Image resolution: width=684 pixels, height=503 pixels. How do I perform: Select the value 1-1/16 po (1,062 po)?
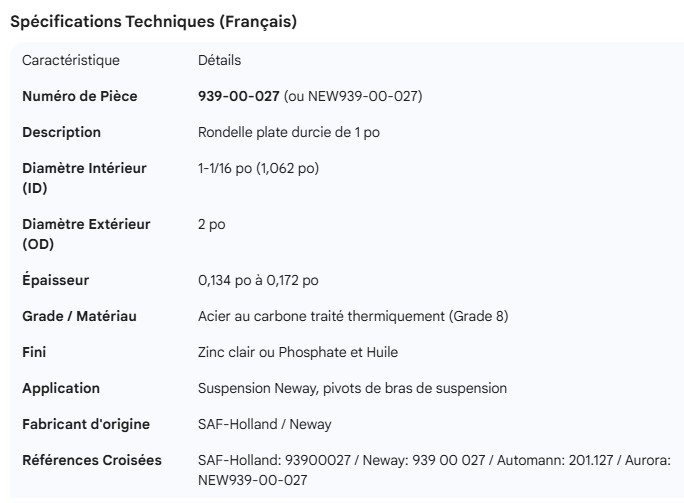258,168
